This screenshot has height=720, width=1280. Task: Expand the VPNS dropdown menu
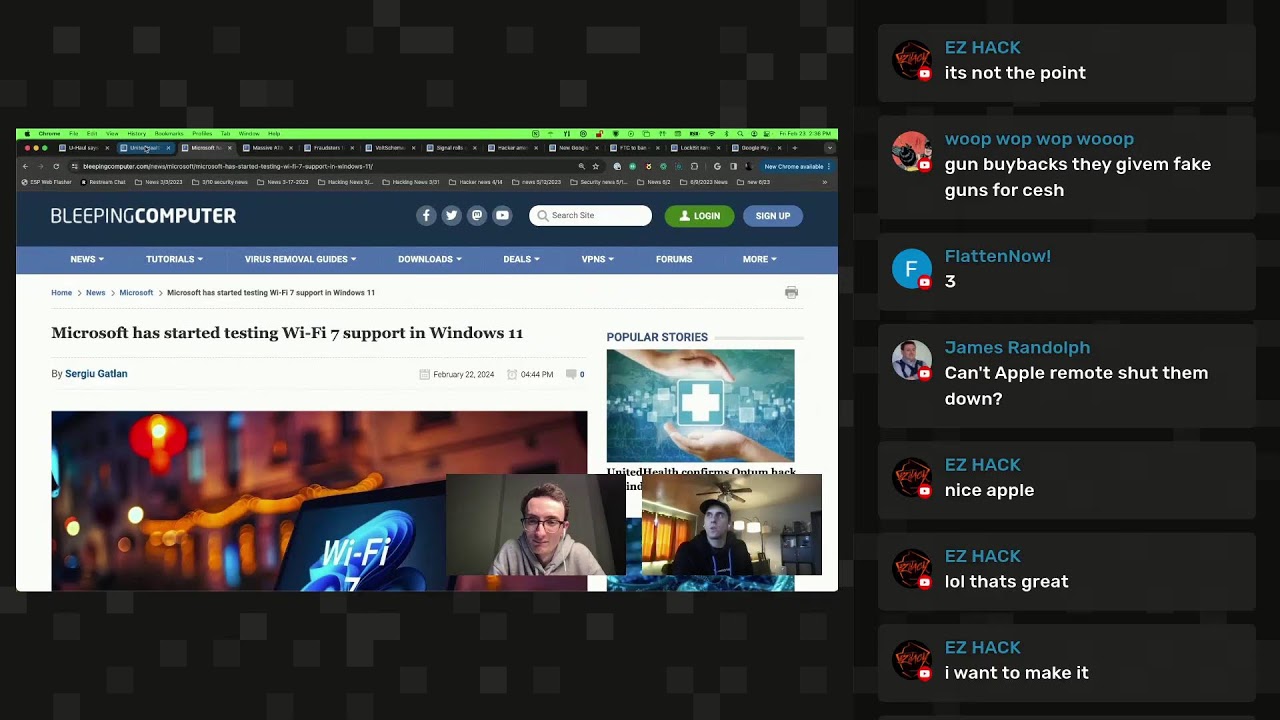(598, 259)
